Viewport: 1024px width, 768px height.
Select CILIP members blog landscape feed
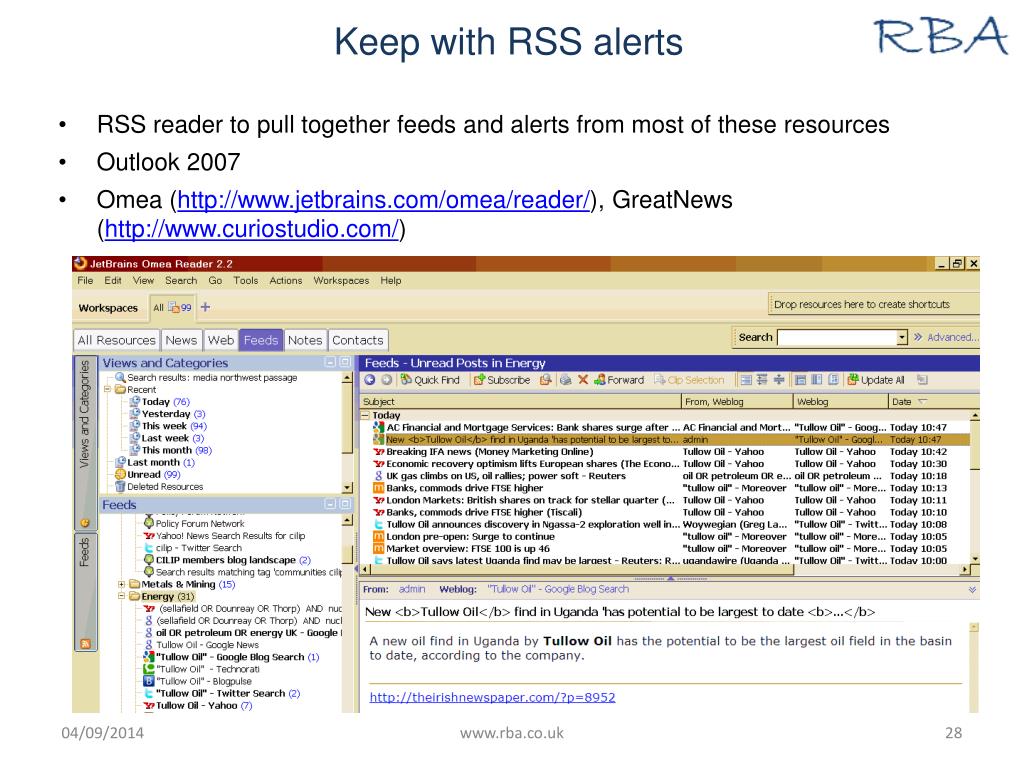[227, 560]
